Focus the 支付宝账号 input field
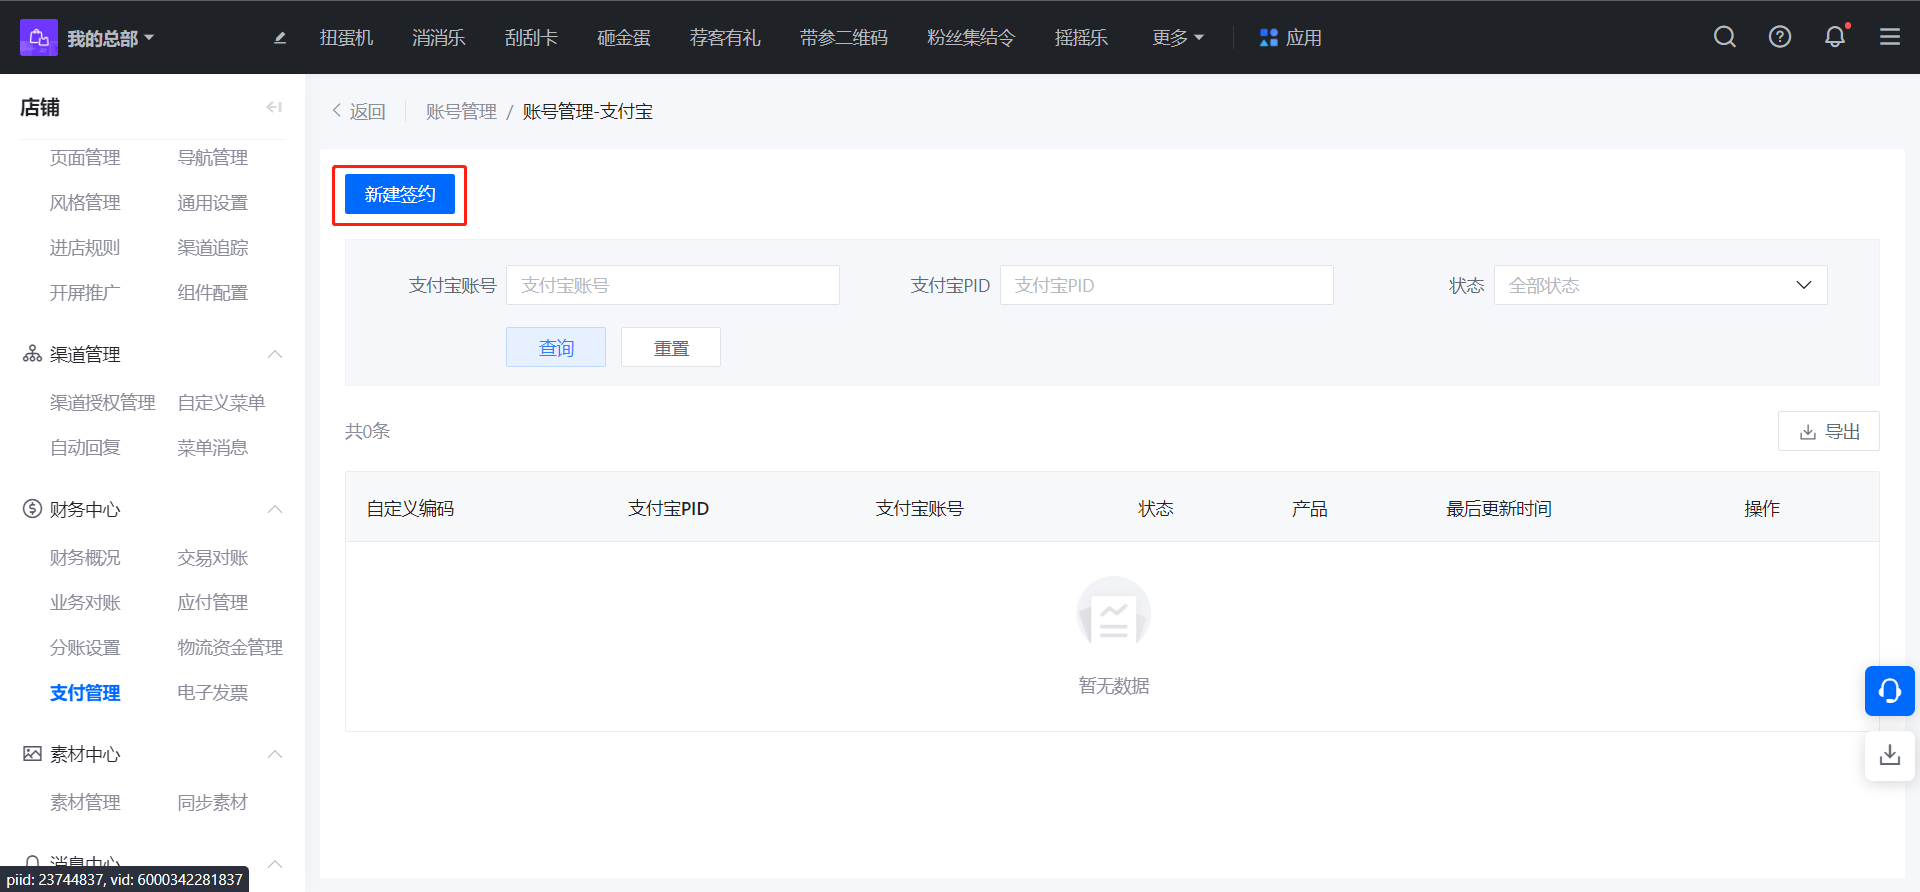Screen dimensions: 1920x892 coord(672,285)
